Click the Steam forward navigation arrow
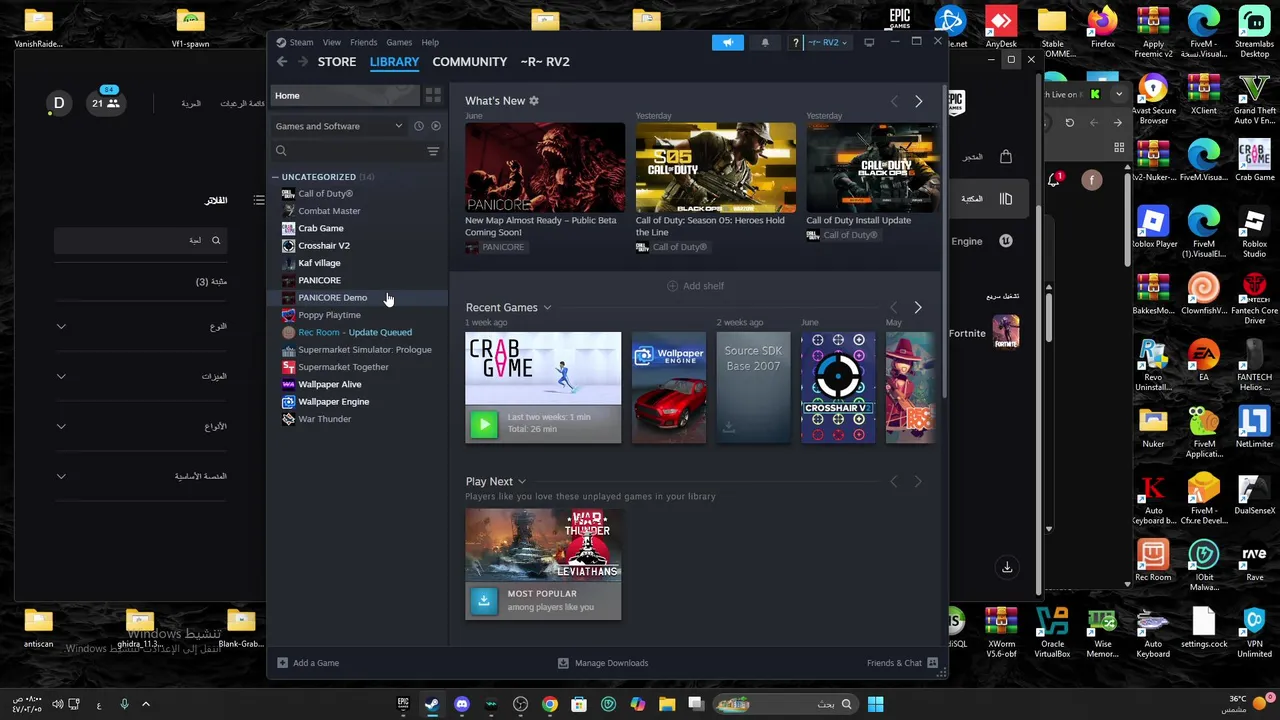Viewport: 1280px width, 720px height. 305,62
